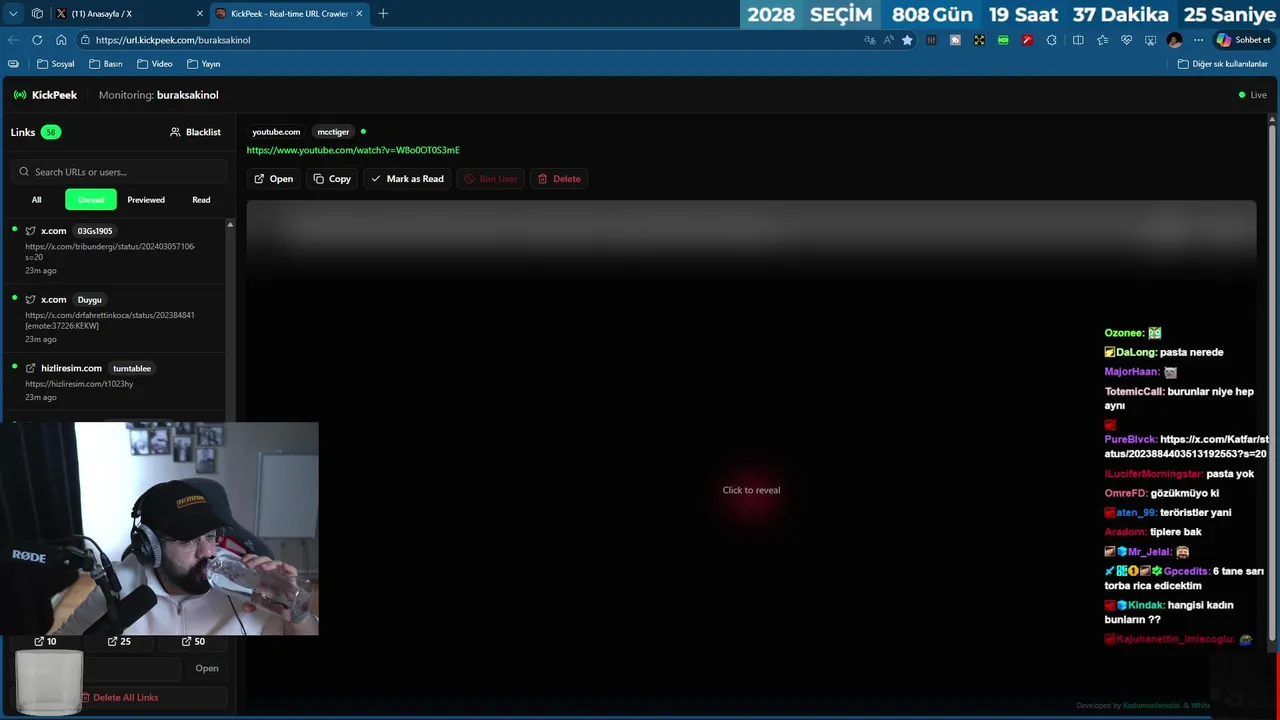Copy the YouTube link URL

pos(332,179)
